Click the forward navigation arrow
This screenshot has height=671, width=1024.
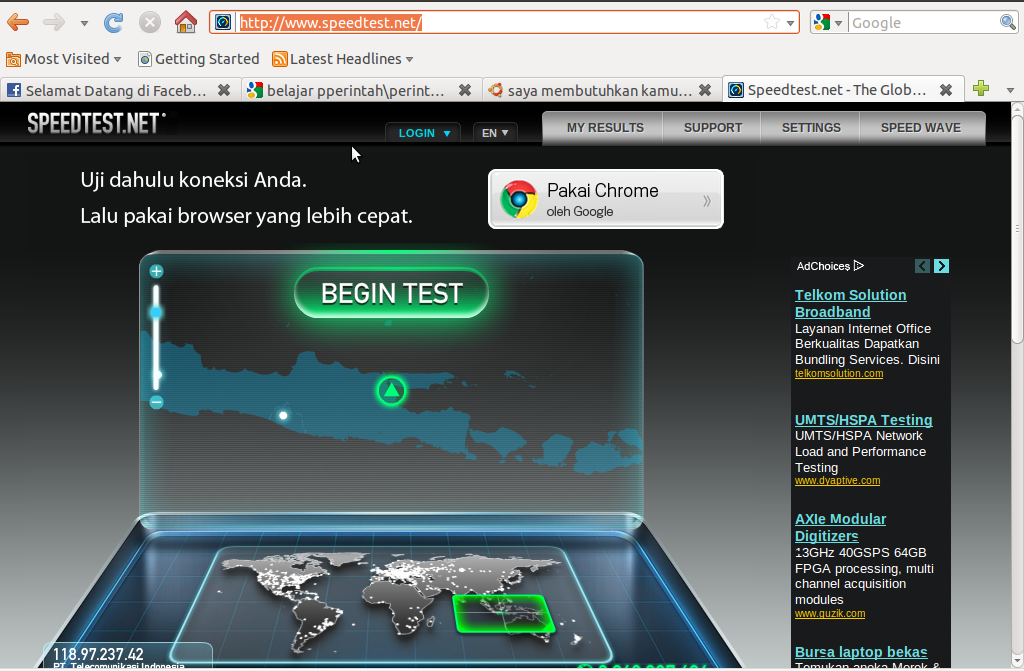[x=54, y=22]
